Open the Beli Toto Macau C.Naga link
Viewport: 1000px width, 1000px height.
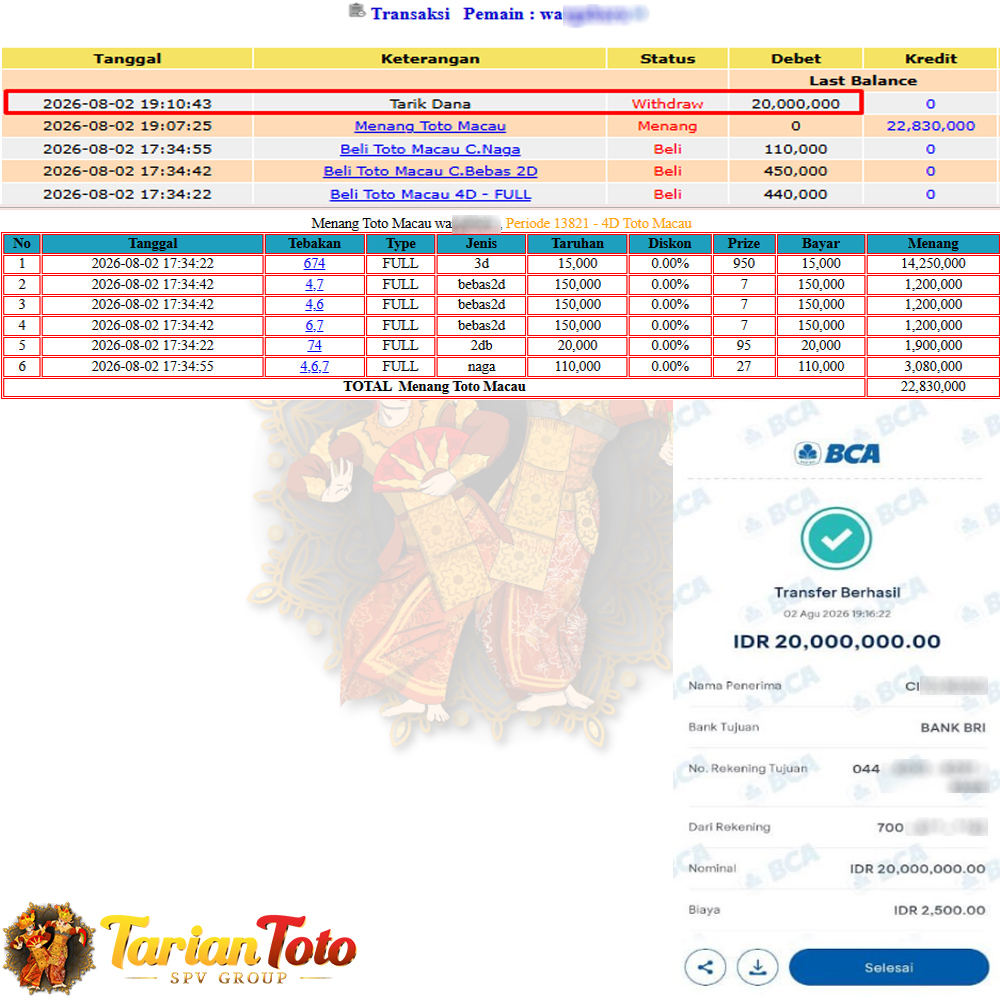pyautogui.click(x=430, y=149)
